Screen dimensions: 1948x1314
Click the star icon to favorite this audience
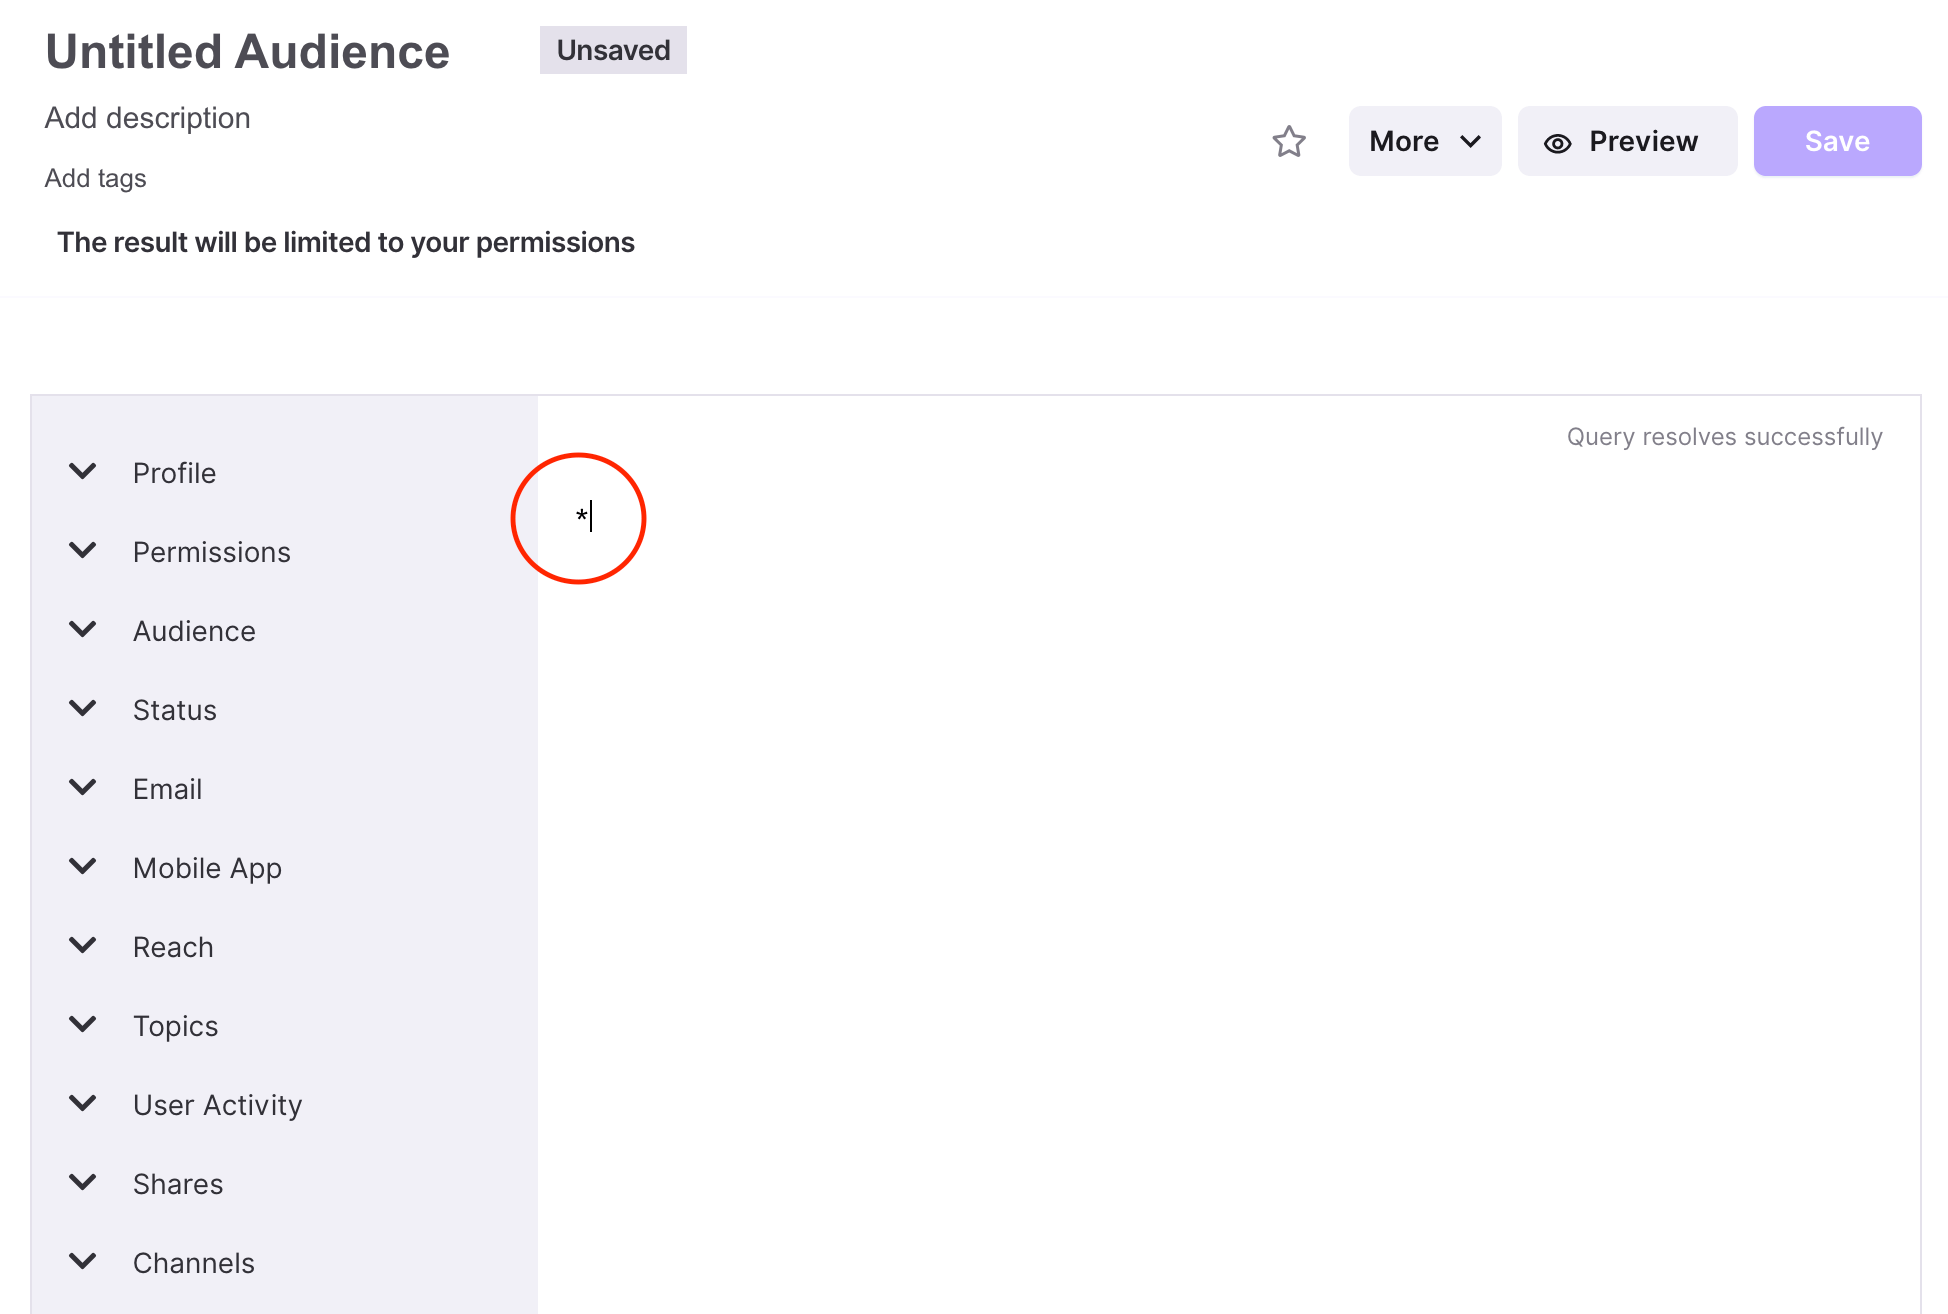[x=1290, y=141]
